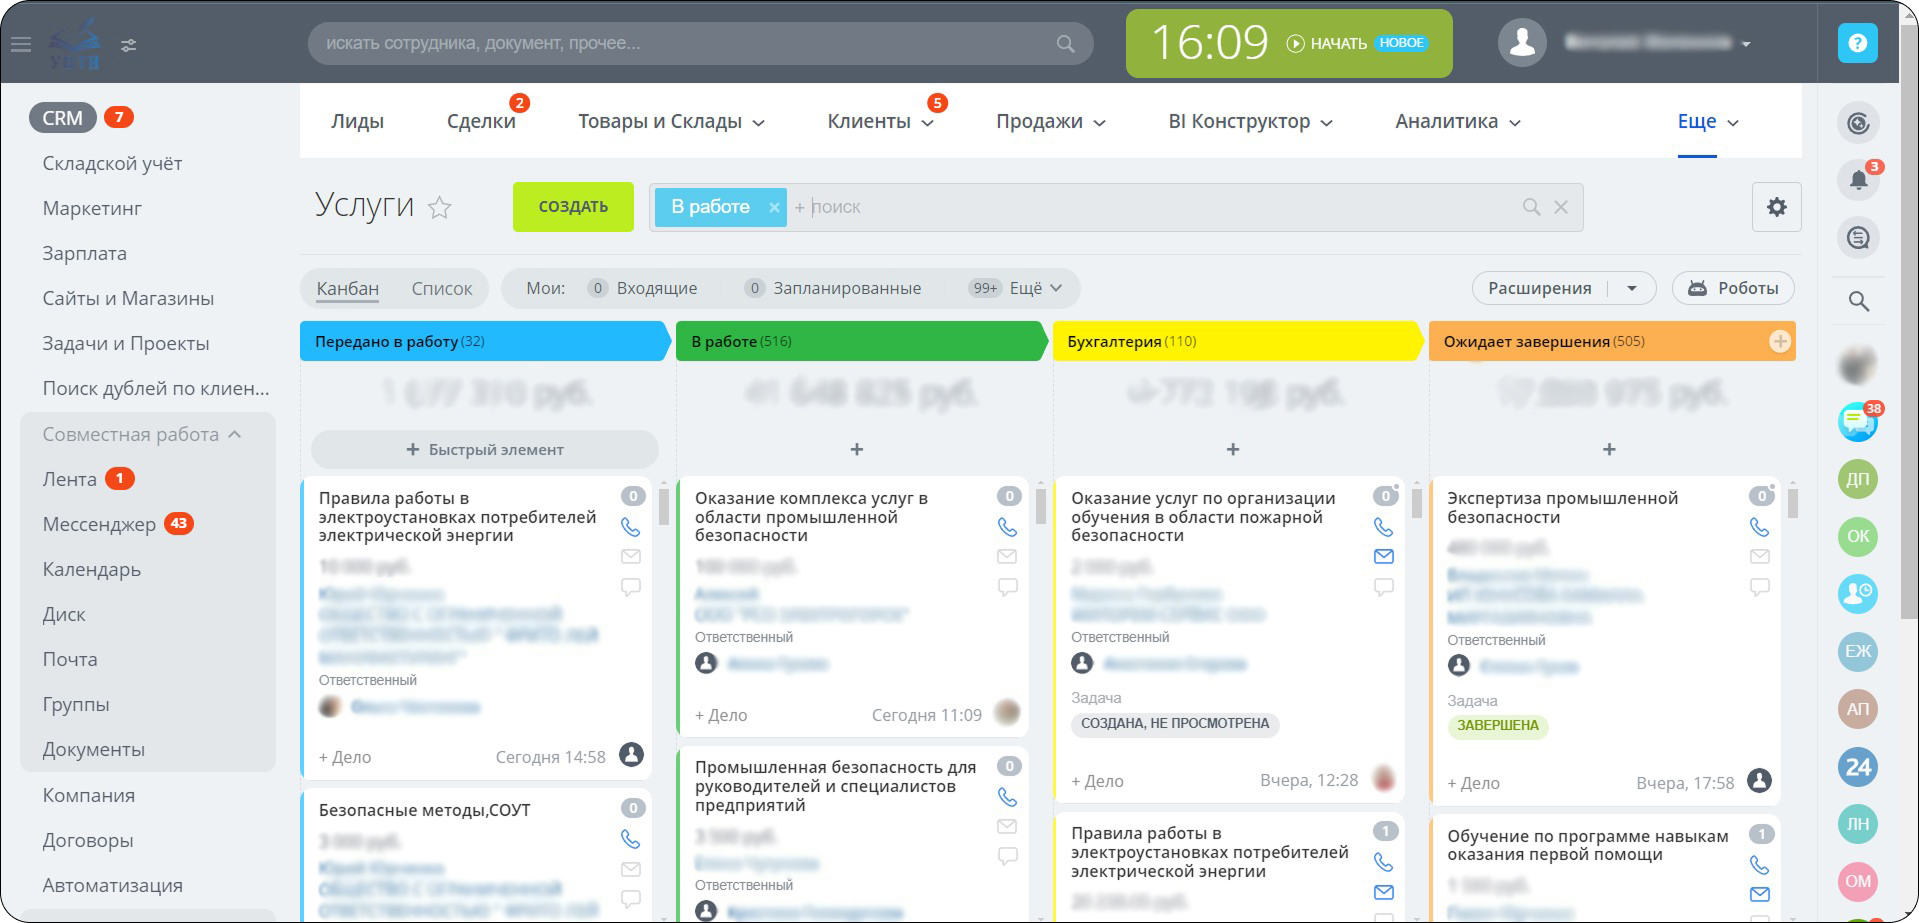
Task: Click the search magnifier in right sidebar
Action: pos(1858,300)
